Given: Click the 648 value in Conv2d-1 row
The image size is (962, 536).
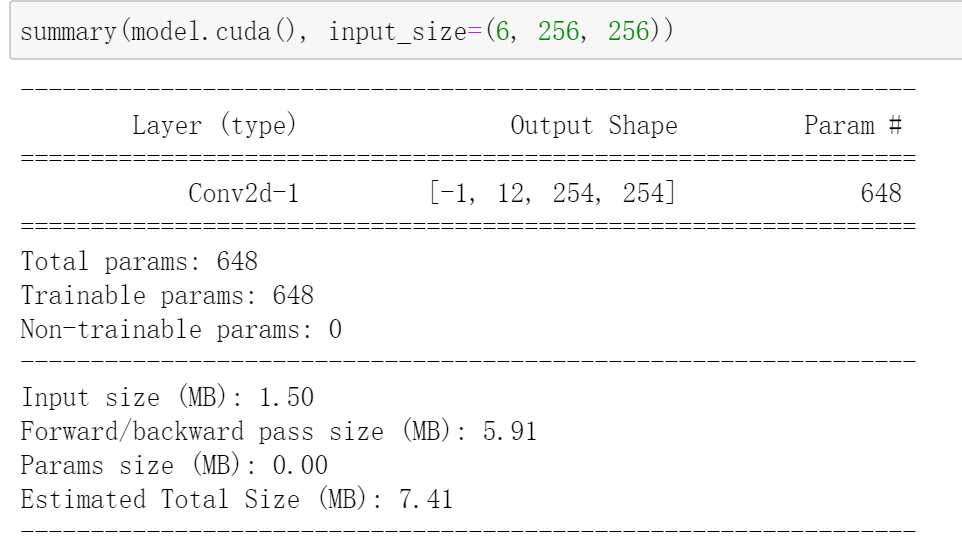Looking at the screenshot, I should click(881, 193).
